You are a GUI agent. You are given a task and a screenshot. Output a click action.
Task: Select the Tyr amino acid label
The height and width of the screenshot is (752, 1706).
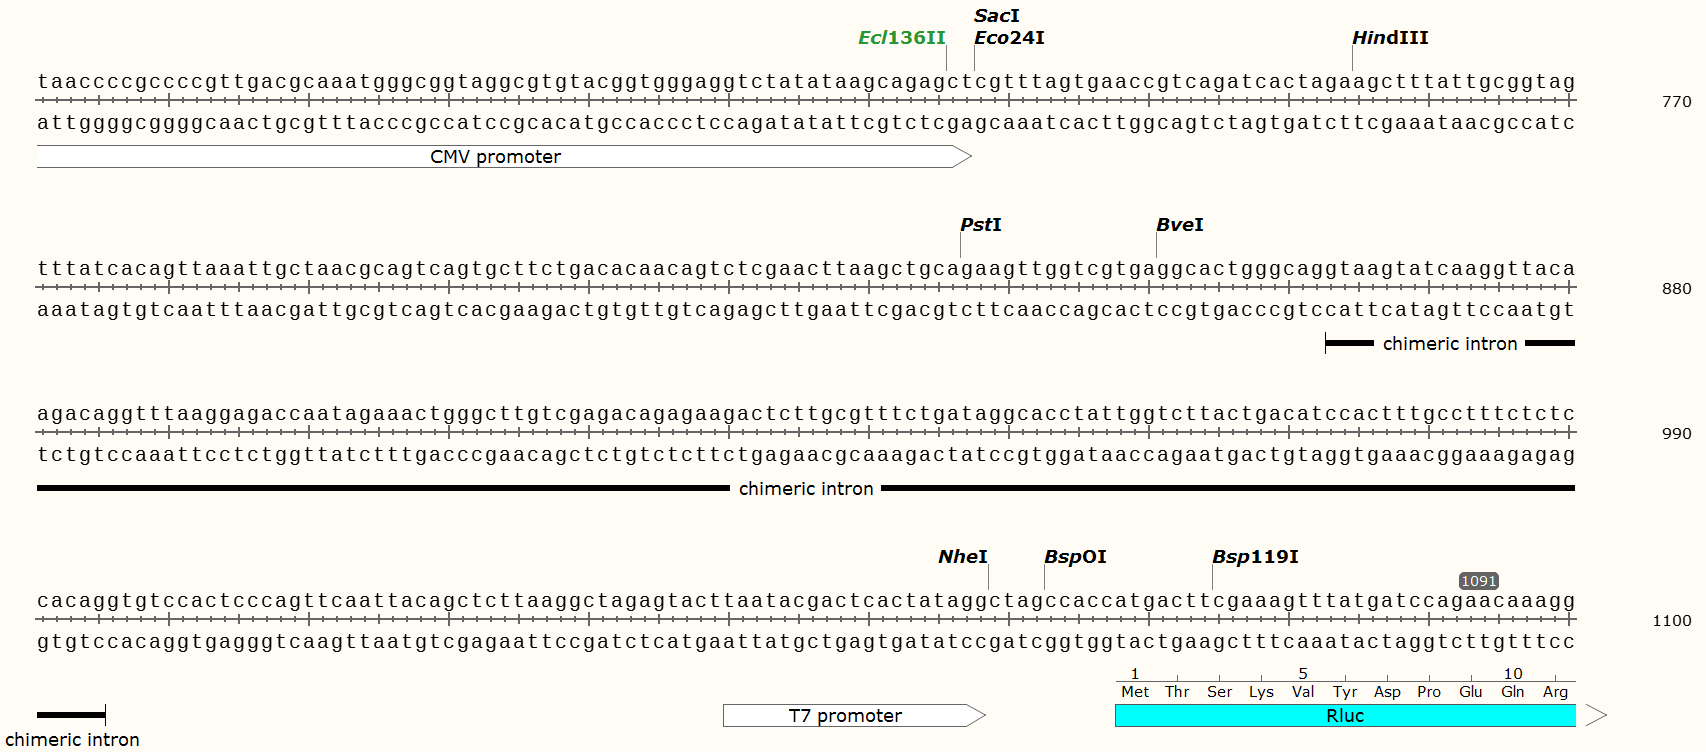coord(1345,692)
